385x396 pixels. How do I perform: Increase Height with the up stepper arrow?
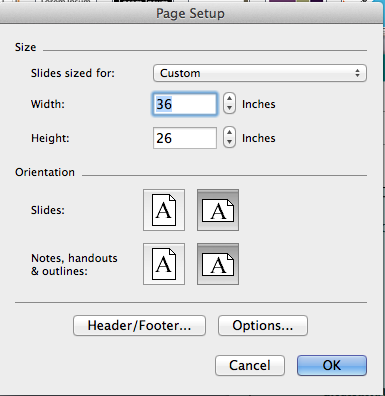[229, 133]
